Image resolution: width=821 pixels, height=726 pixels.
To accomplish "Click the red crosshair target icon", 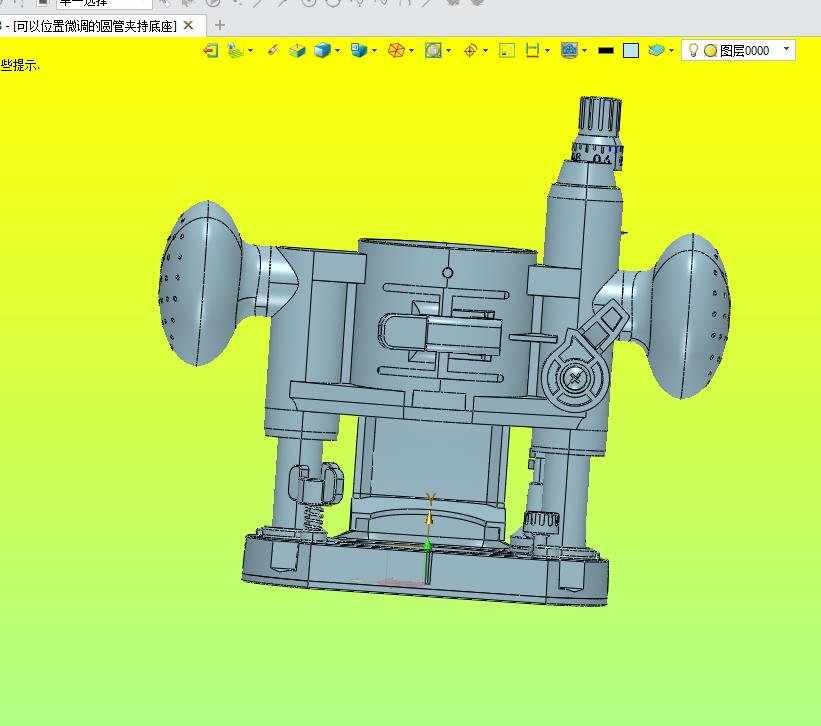I will tap(470, 50).
